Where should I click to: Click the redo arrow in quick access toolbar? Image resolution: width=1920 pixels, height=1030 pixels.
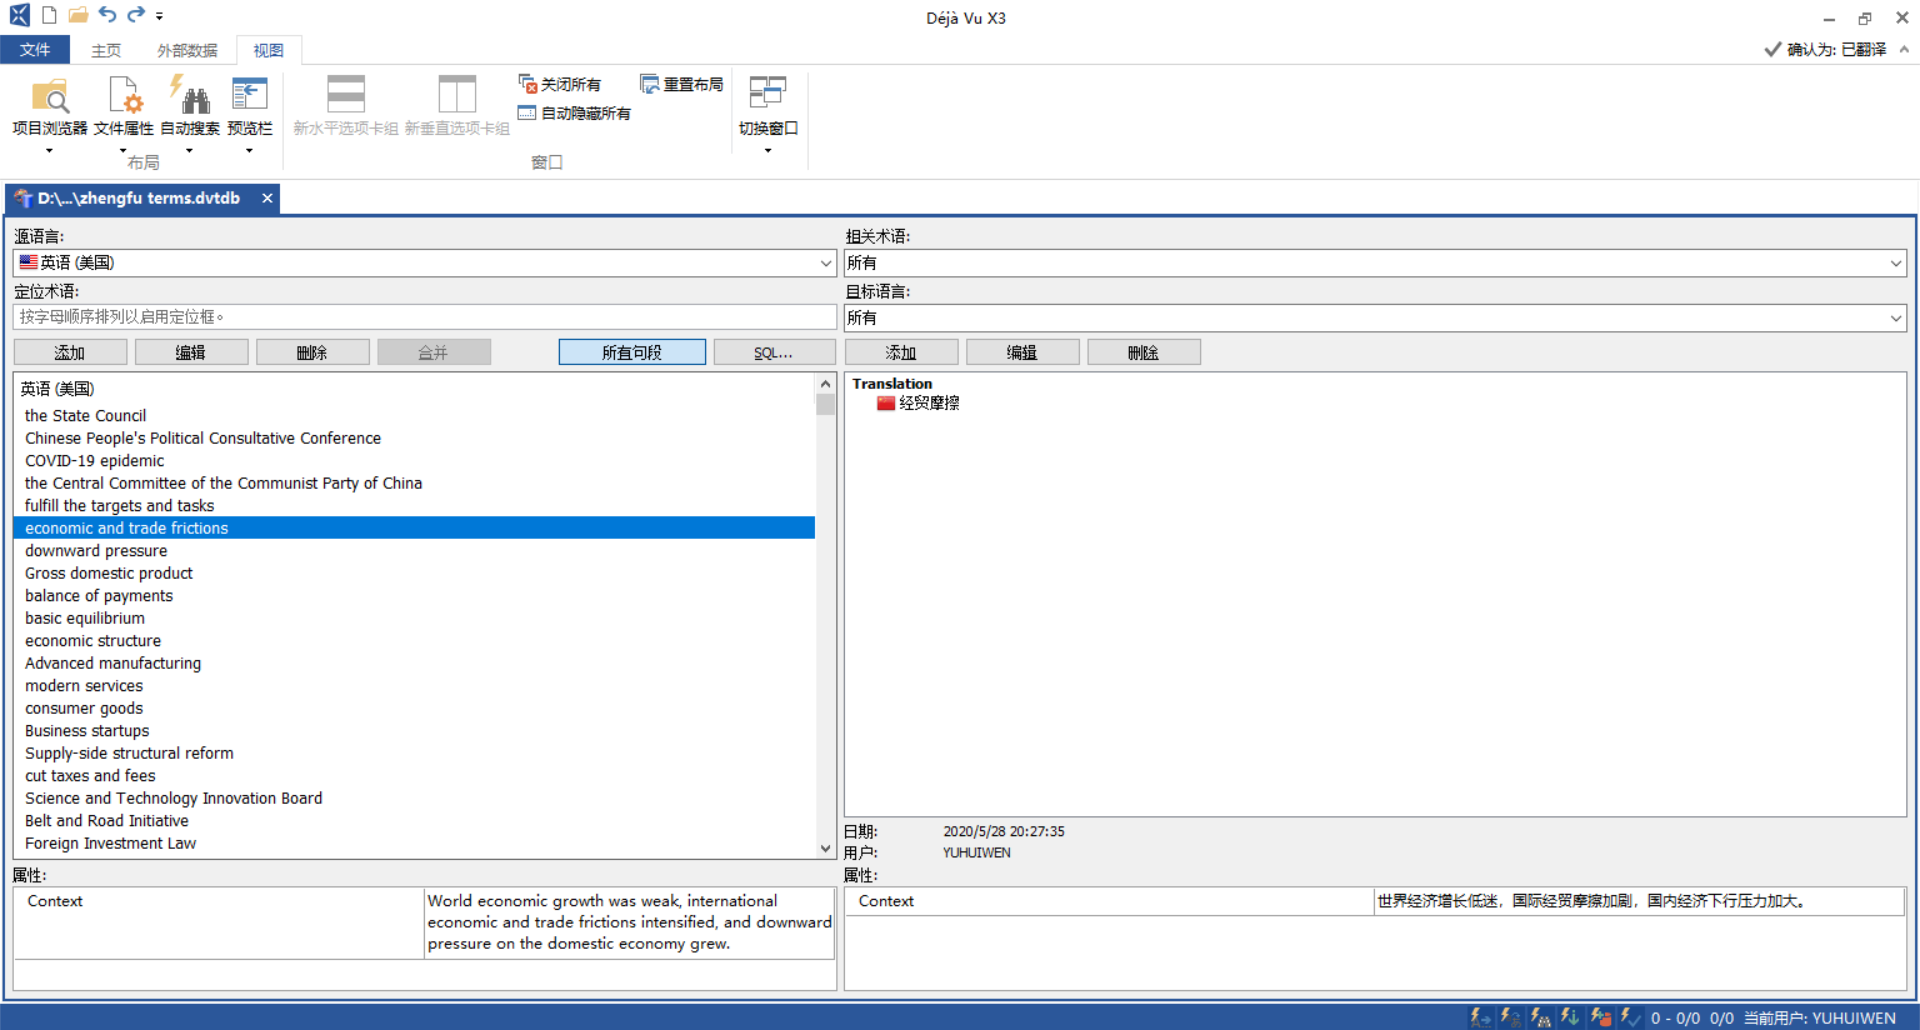coord(135,15)
